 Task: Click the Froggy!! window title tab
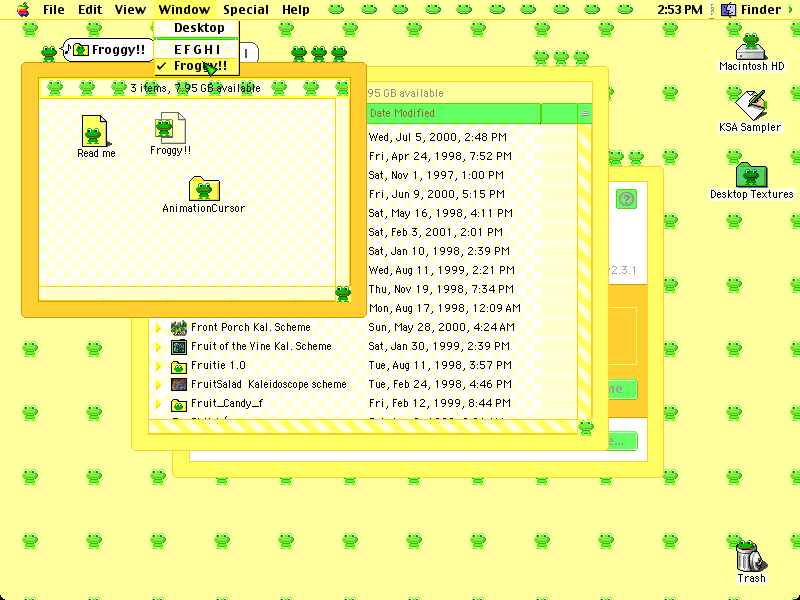pyautogui.click(x=109, y=50)
